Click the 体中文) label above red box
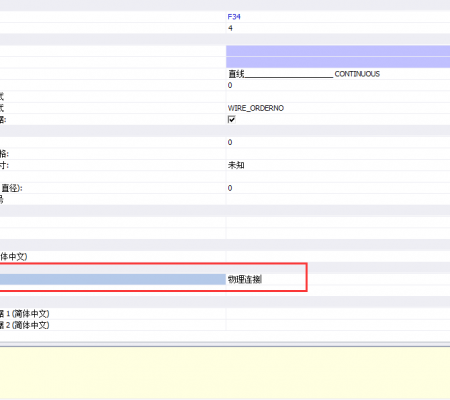The image size is (450, 400). (14, 257)
